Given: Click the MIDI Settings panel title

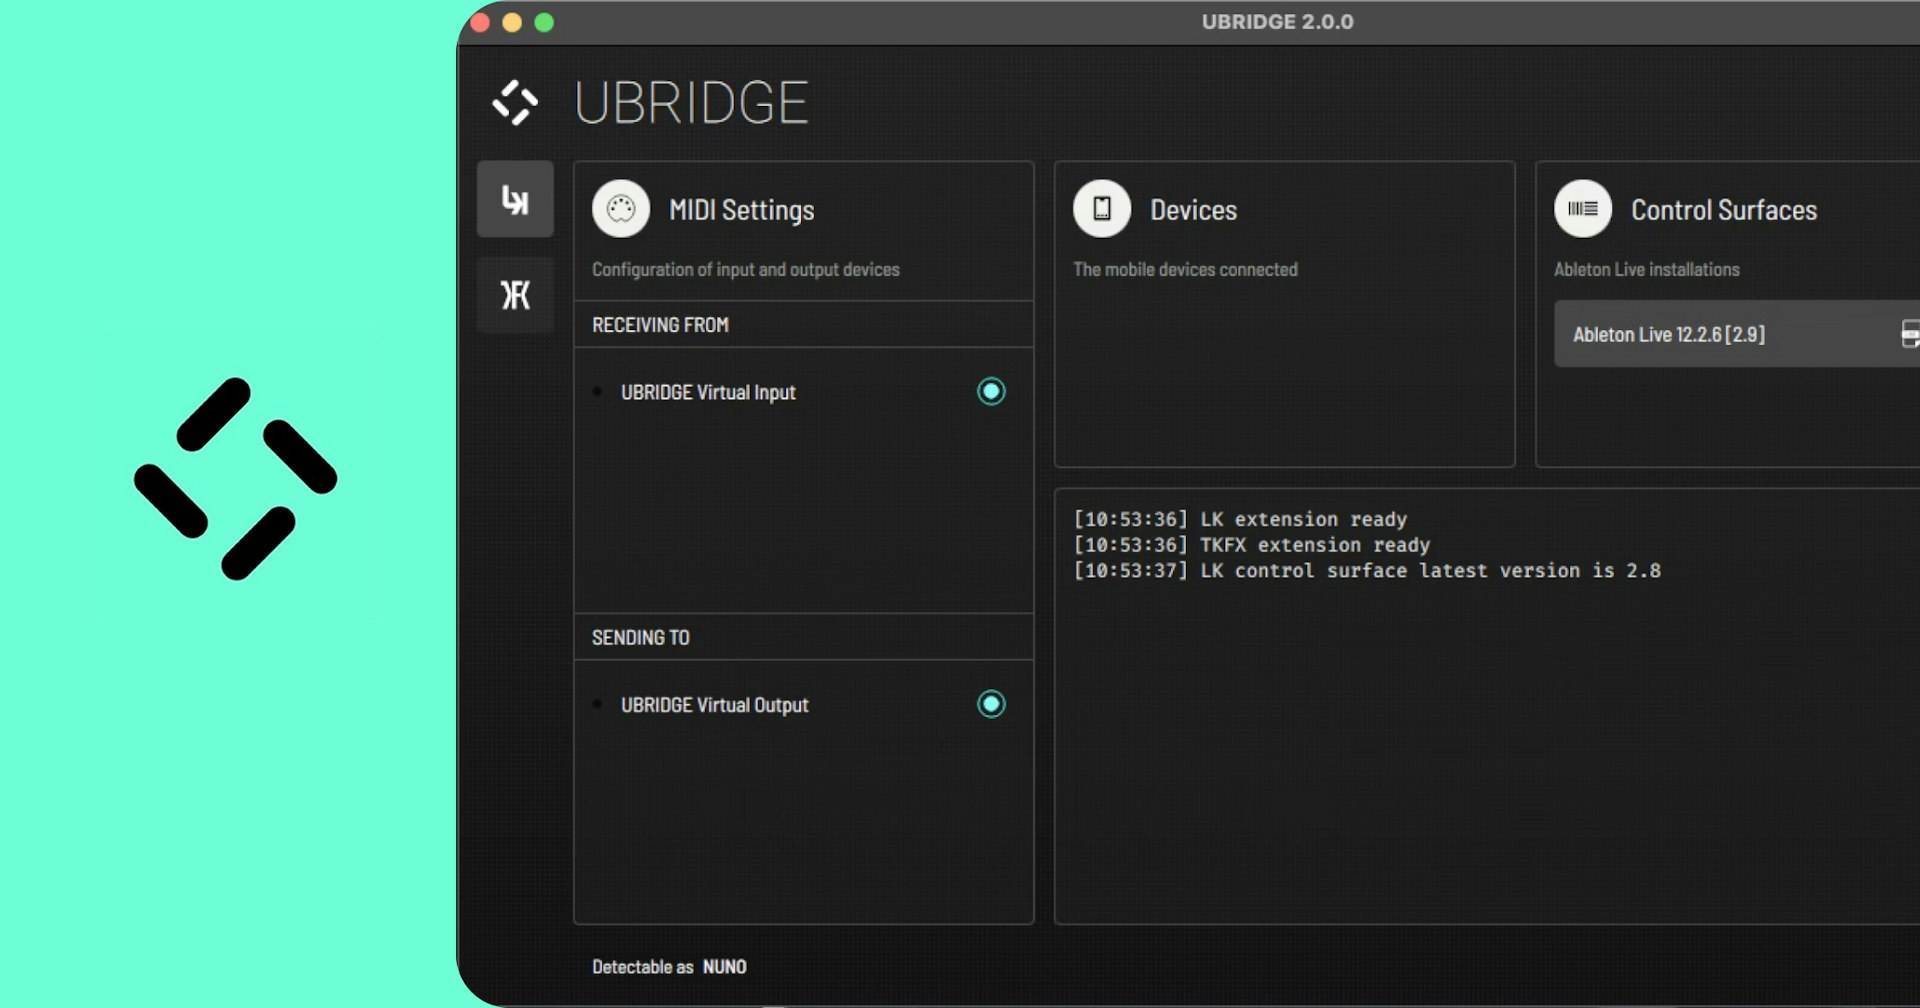Looking at the screenshot, I should [x=742, y=210].
